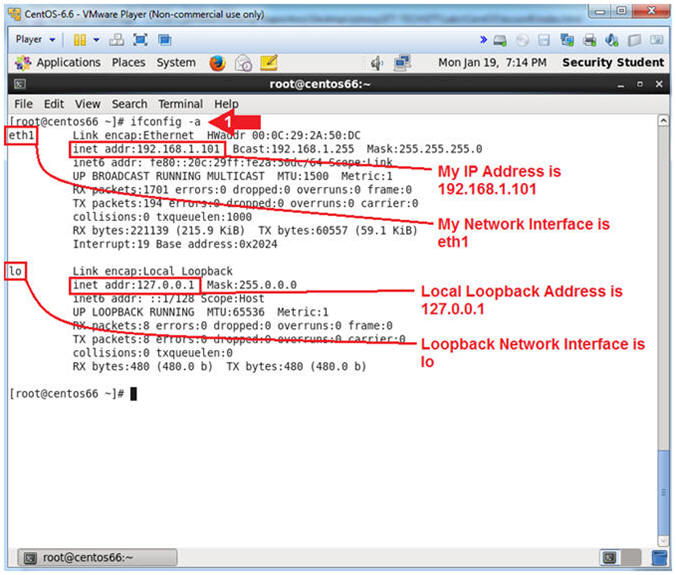Click the USB device icon beside sound card

[x=634, y=41]
